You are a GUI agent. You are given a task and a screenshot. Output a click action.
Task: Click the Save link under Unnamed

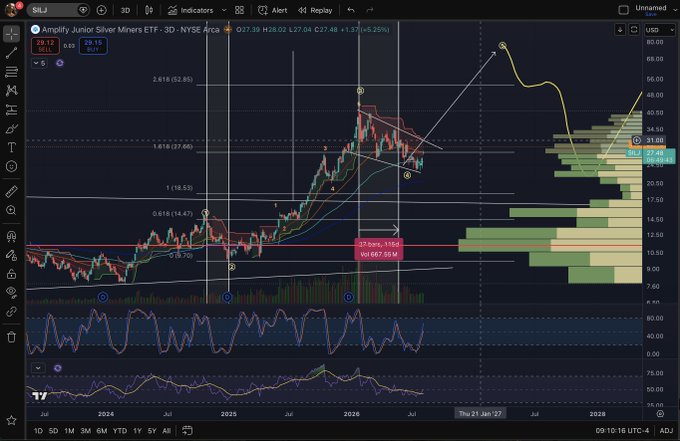click(x=651, y=14)
